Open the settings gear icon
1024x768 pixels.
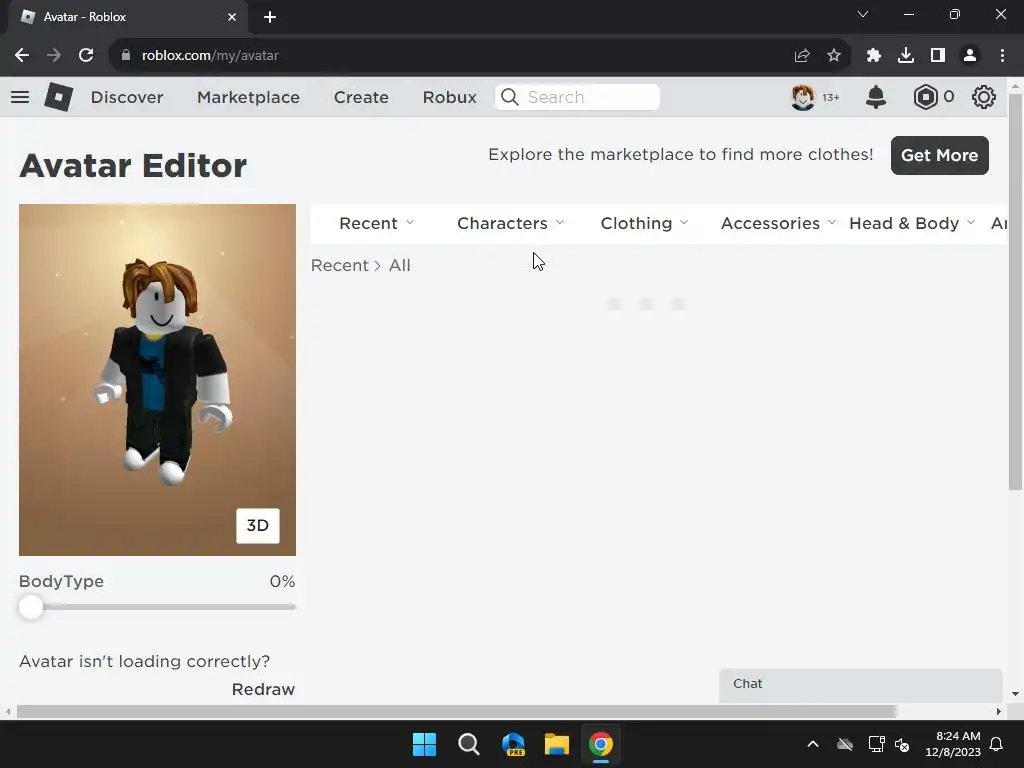click(984, 97)
